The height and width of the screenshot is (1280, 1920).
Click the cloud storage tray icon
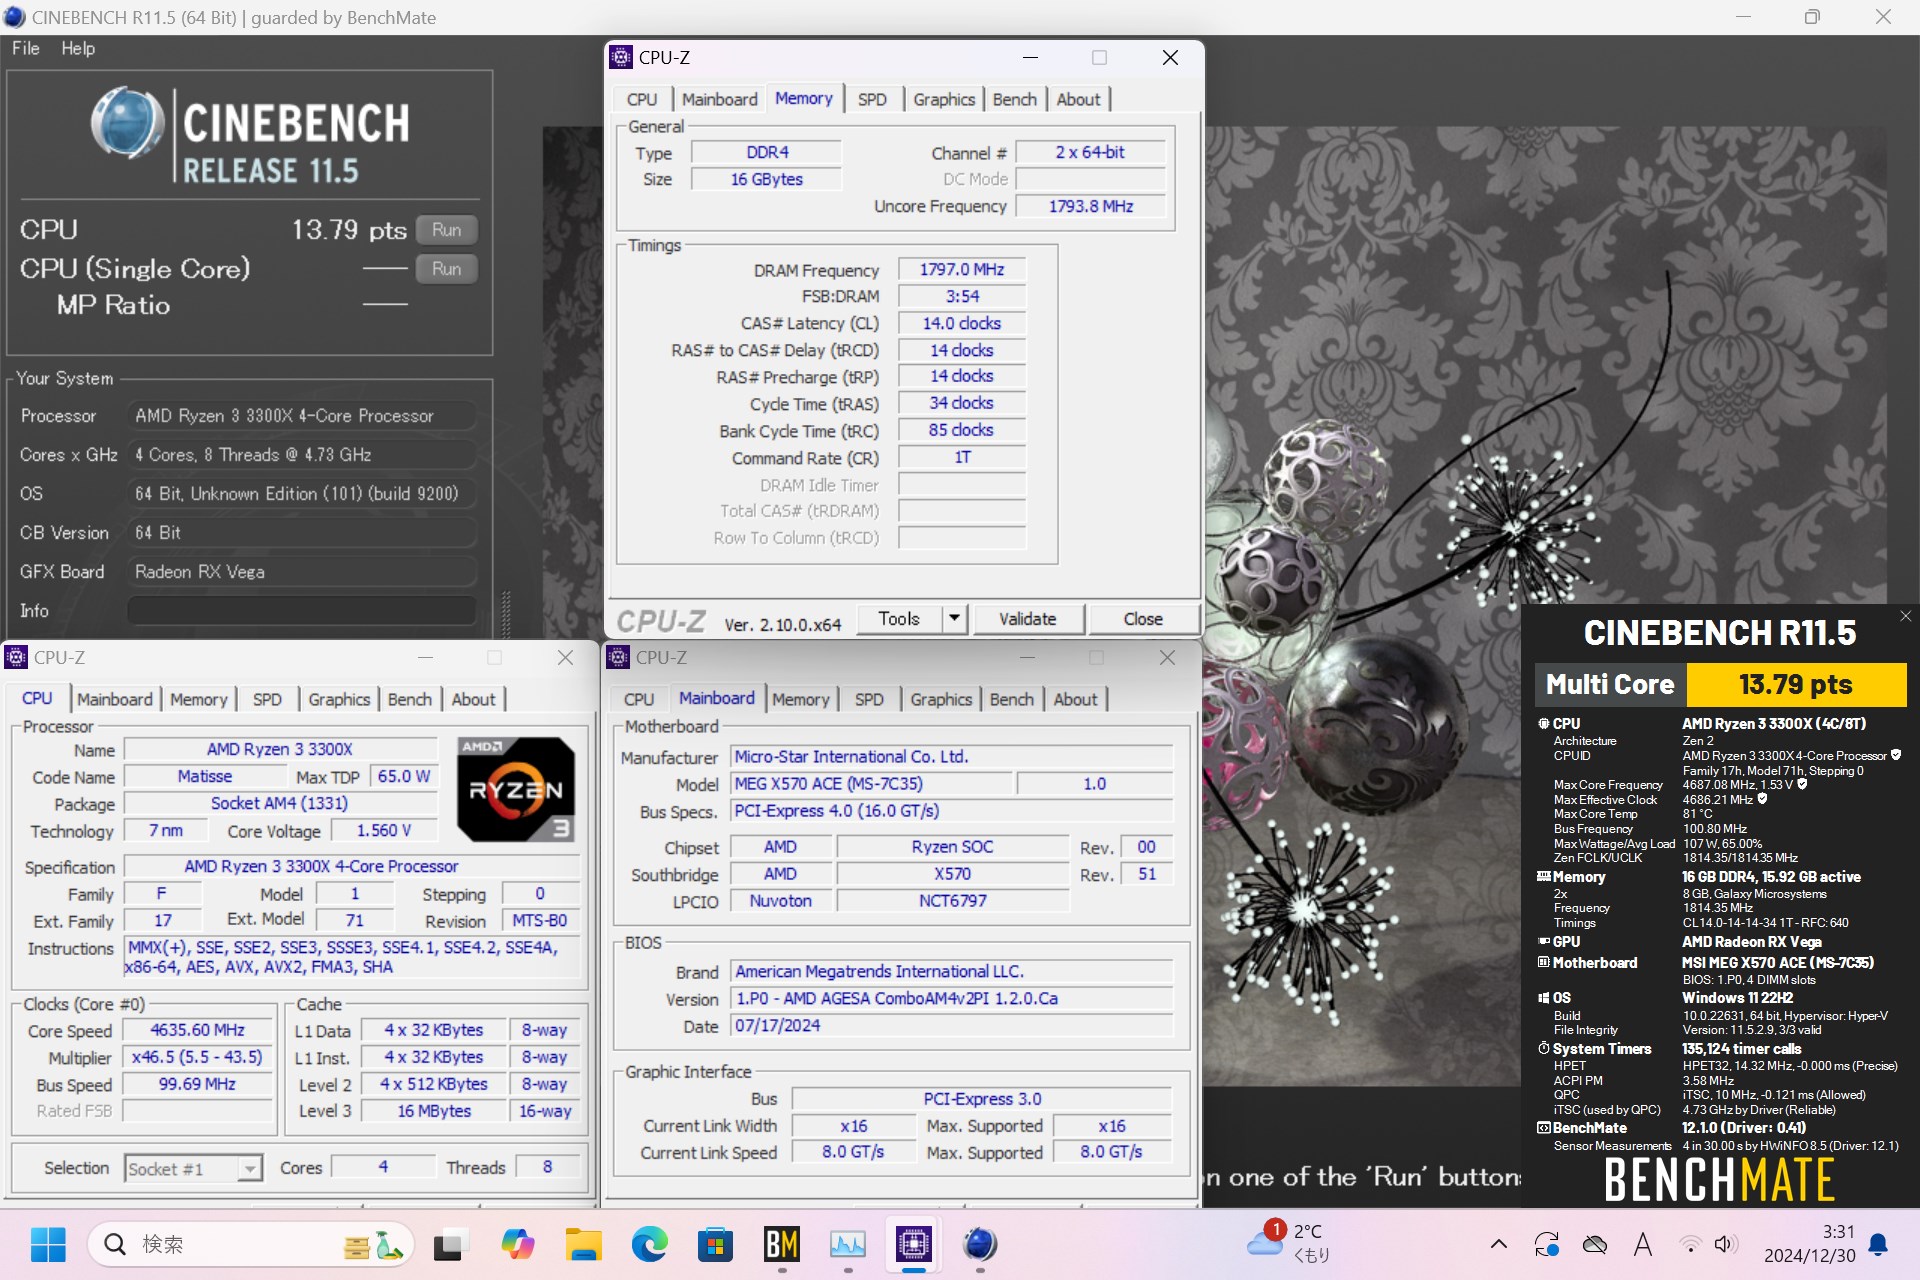coord(1594,1244)
